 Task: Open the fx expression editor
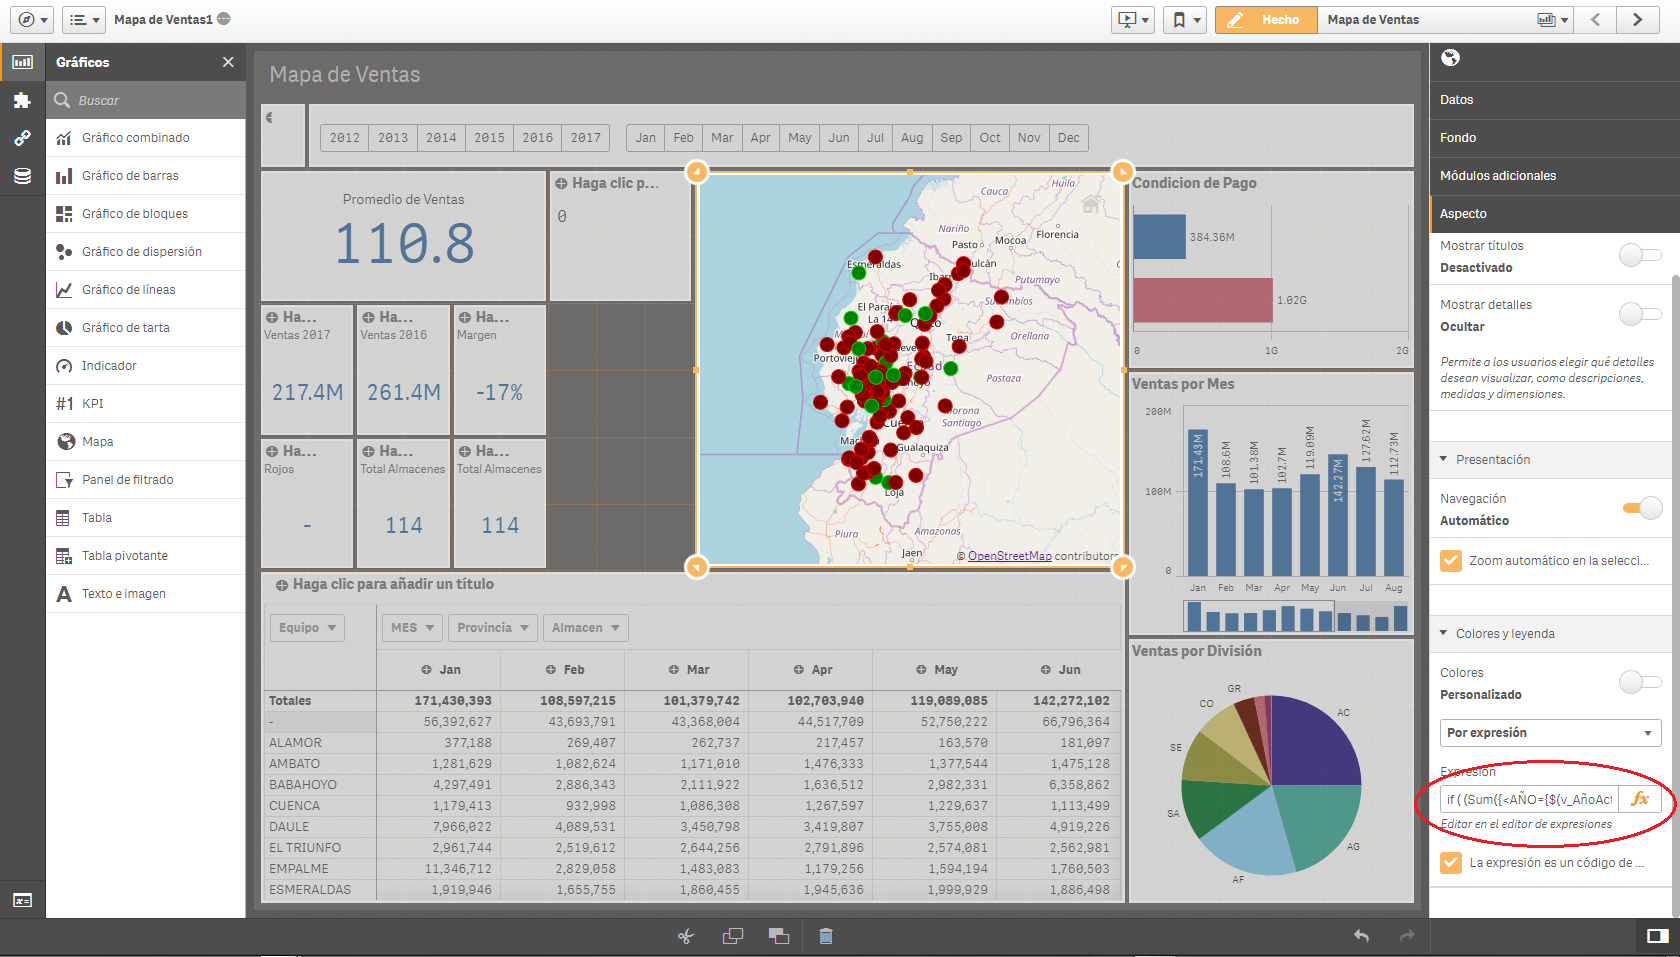pos(1640,799)
